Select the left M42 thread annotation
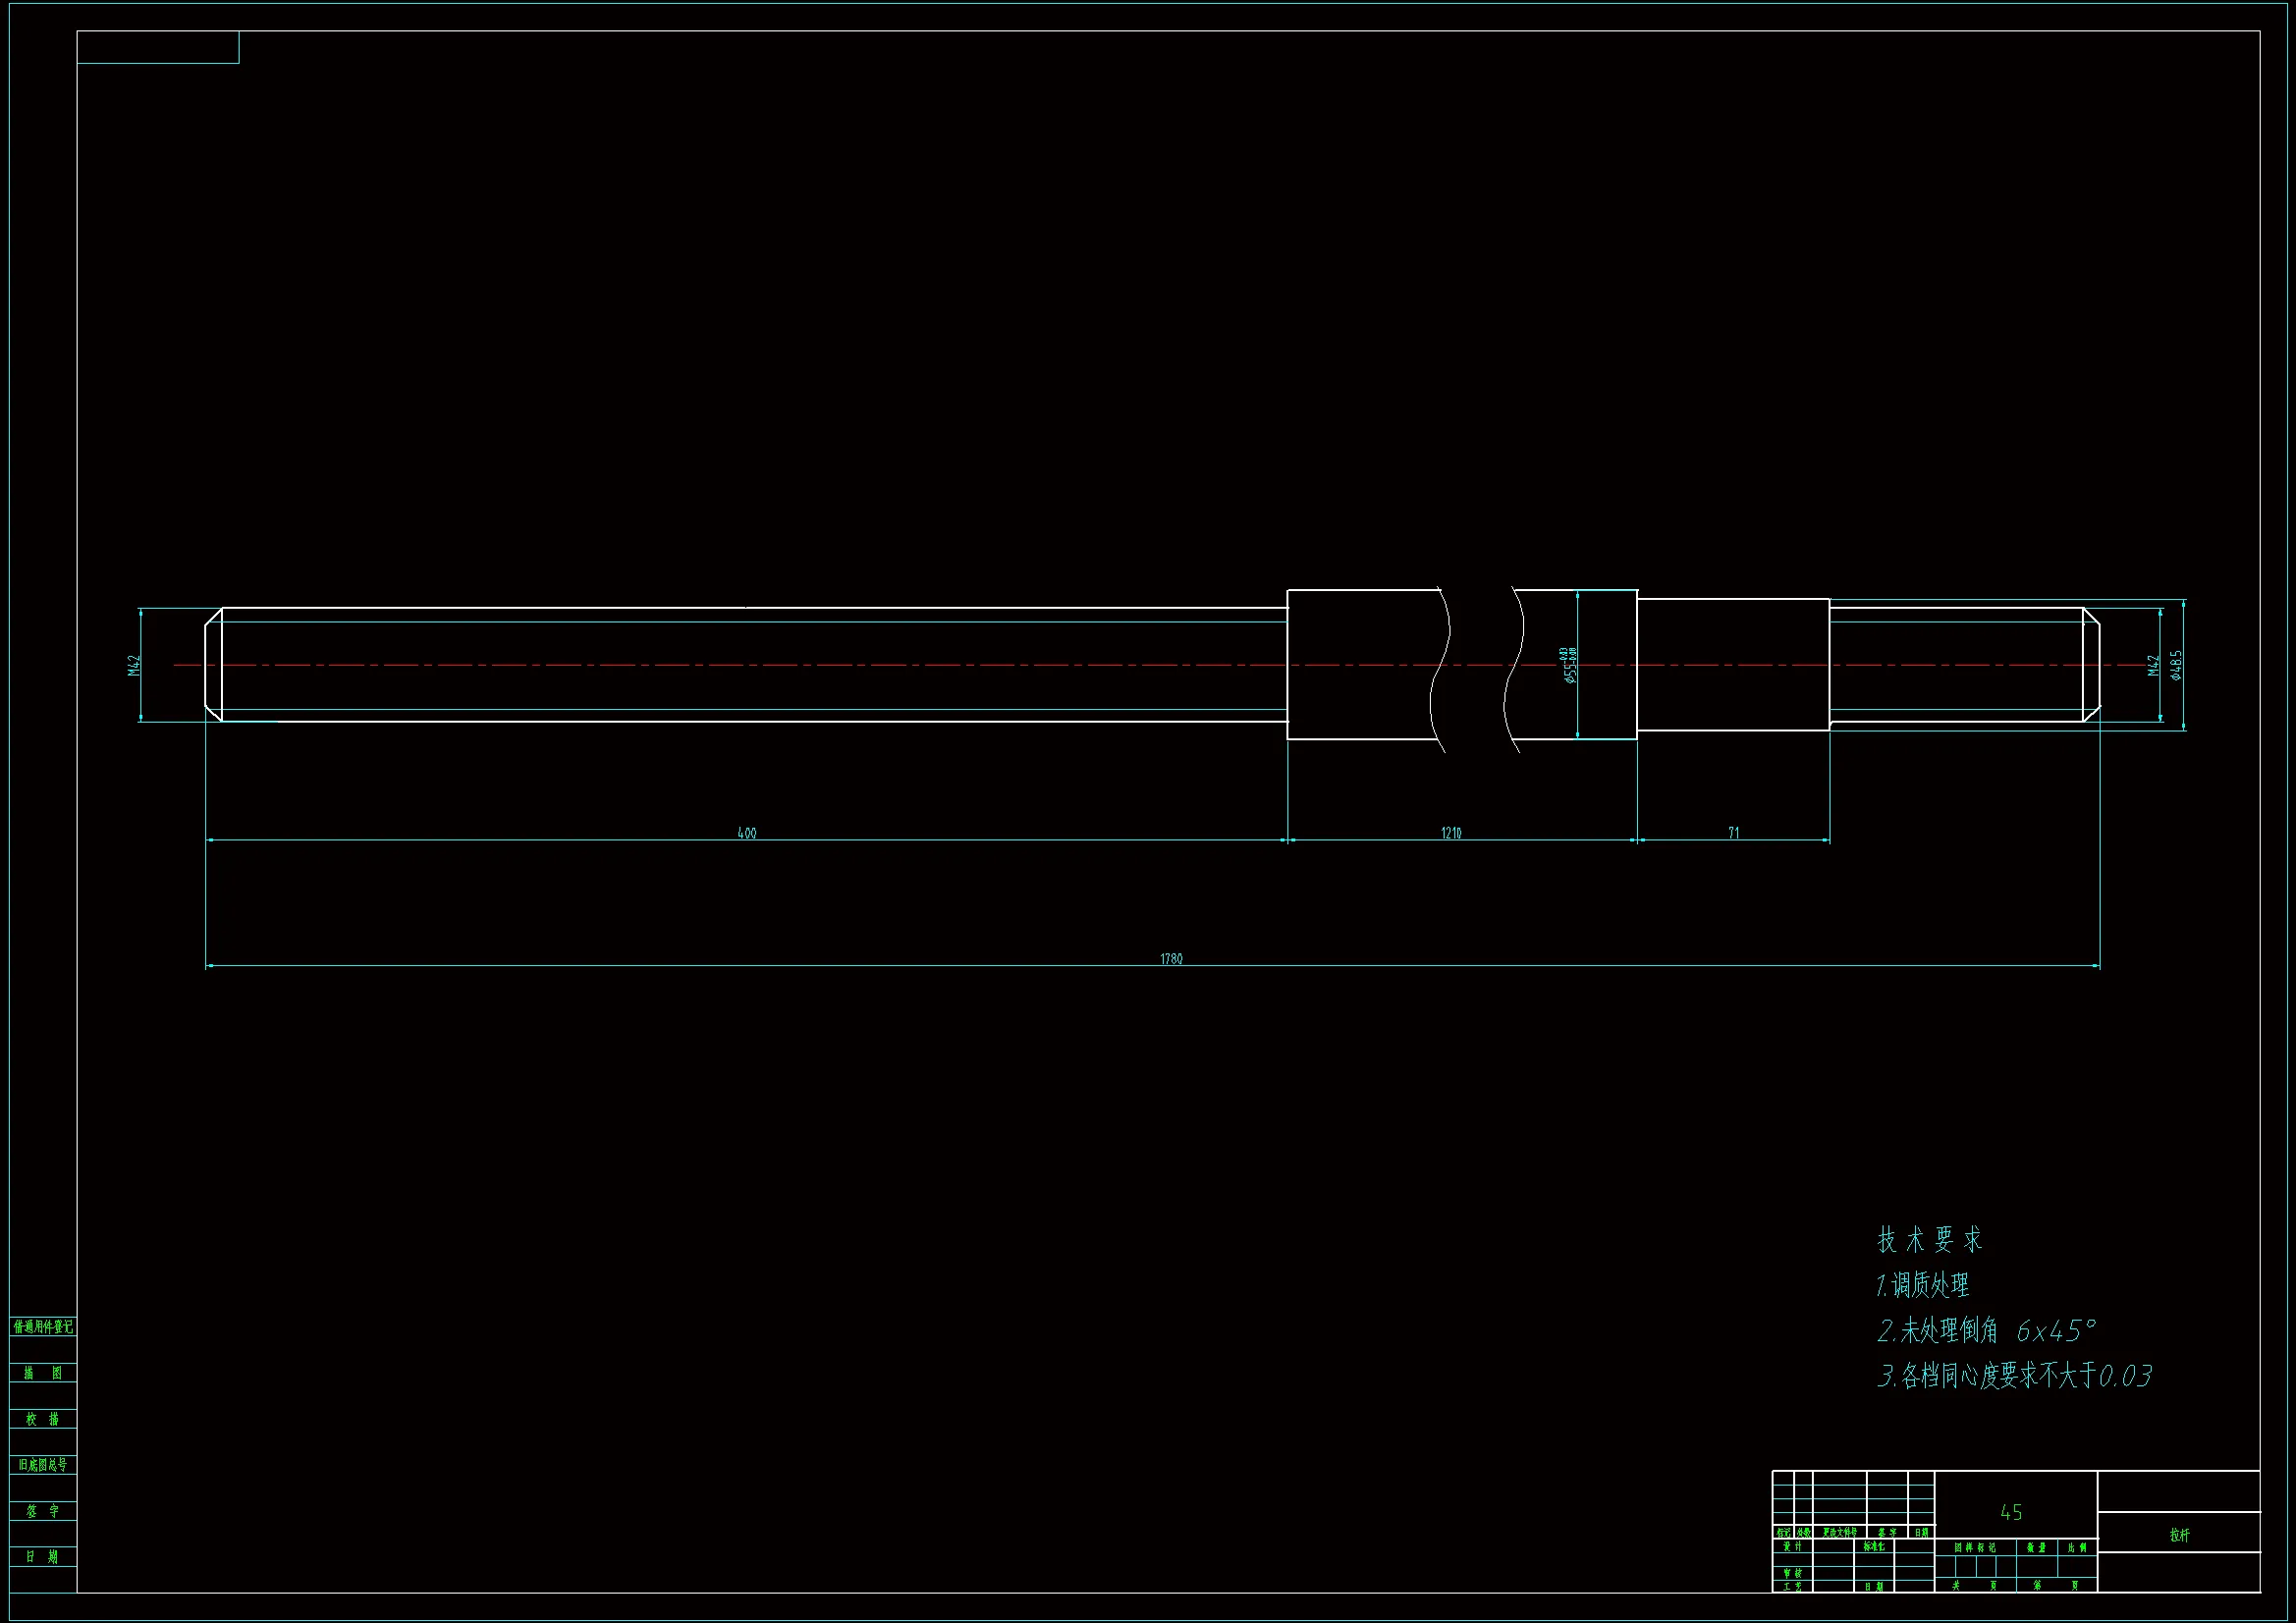This screenshot has width=2296, height=1623. click(134, 665)
